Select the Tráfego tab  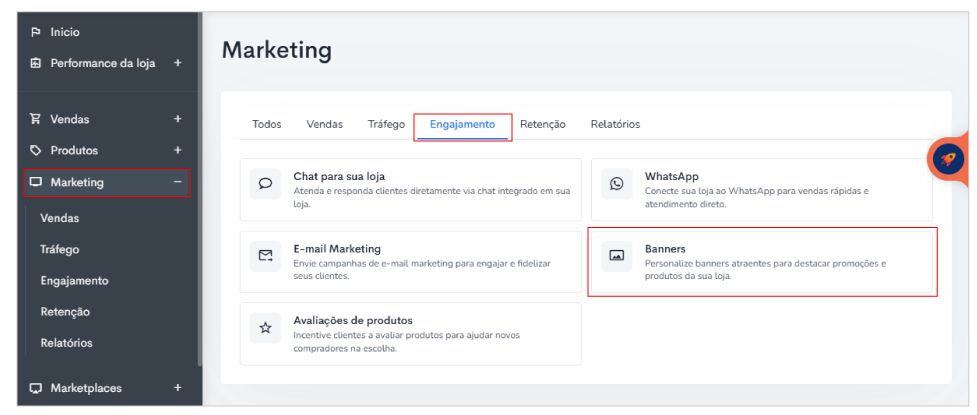[386, 124]
